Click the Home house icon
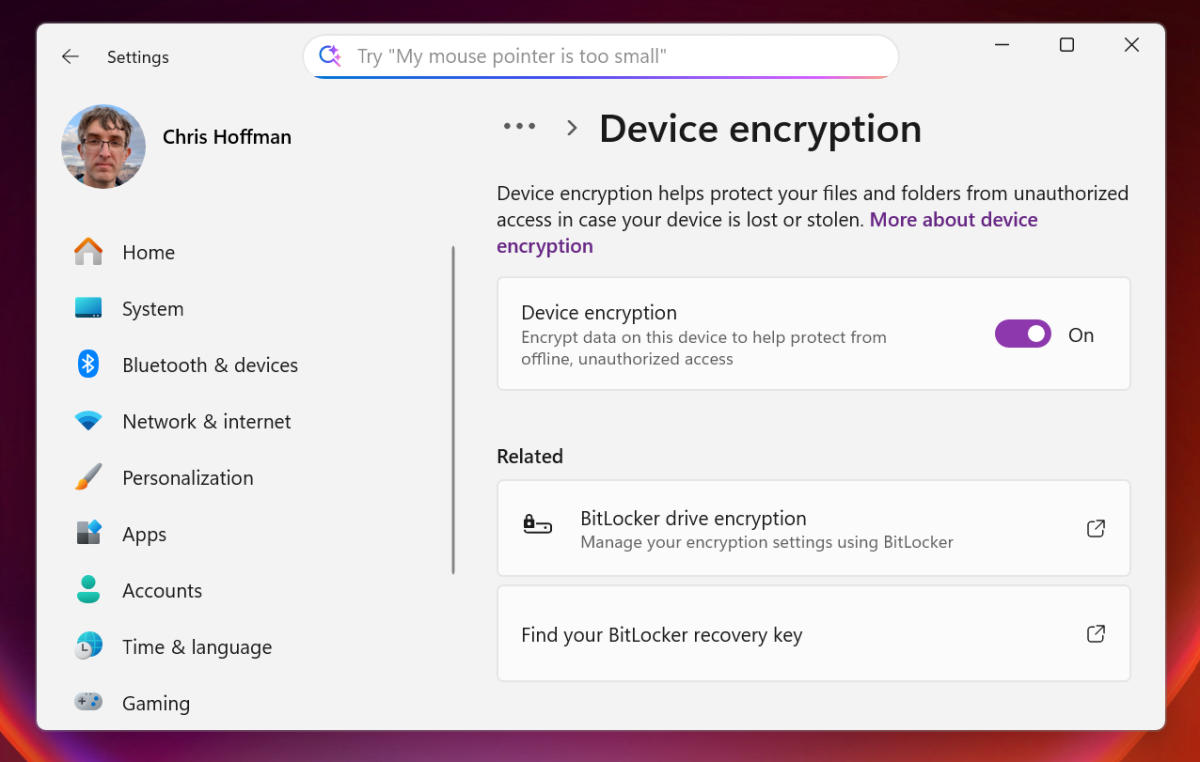Image resolution: width=1200 pixels, height=762 pixels. pos(88,252)
